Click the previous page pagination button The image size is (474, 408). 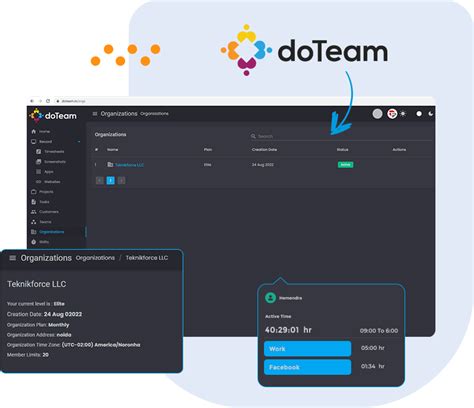point(100,180)
